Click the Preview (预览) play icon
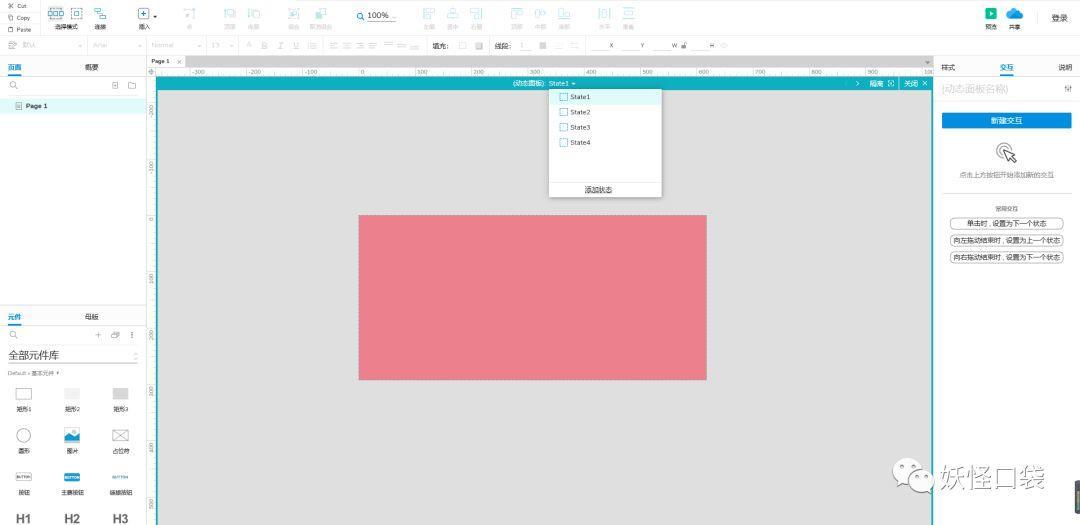Viewport: 1080px width, 525px height. pos(990,14)
